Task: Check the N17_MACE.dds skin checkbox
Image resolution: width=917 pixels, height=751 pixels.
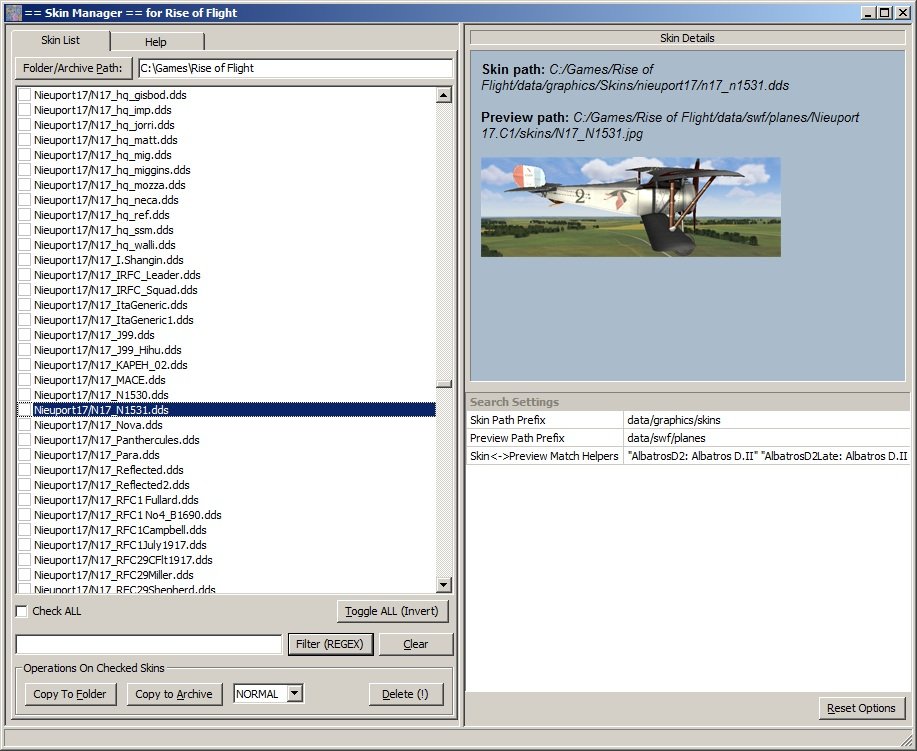Action: tap(25, 380)
